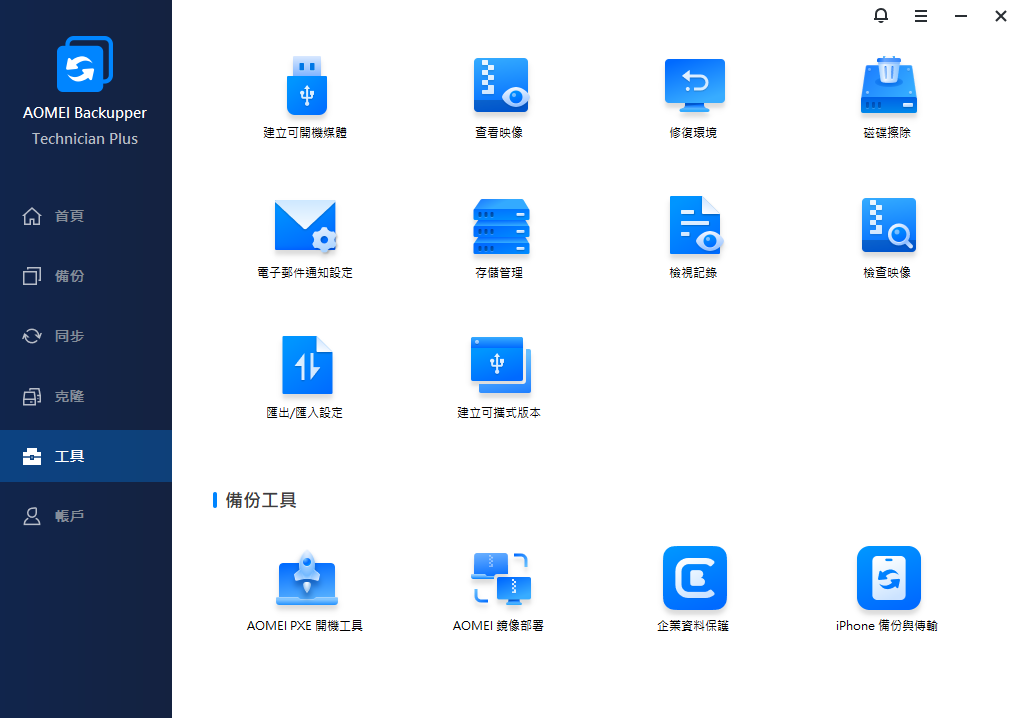Open 企業資料保護 enterprise data protection
This screenshot has height=718, width=1014.
tap(693, 591)
